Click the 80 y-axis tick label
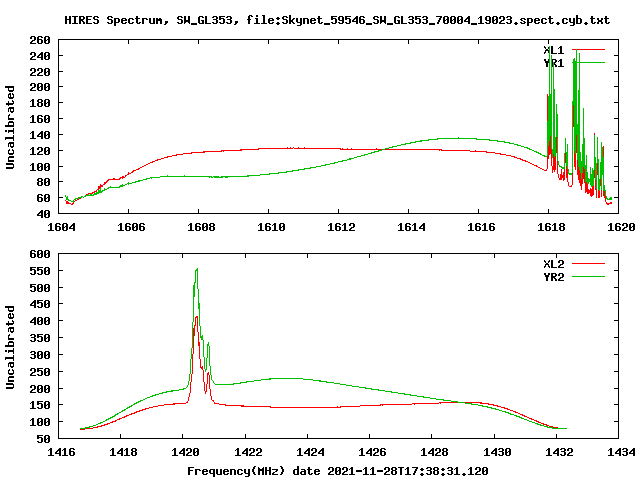The height and width of the screenshot is (480, 640). pos(44,182)
